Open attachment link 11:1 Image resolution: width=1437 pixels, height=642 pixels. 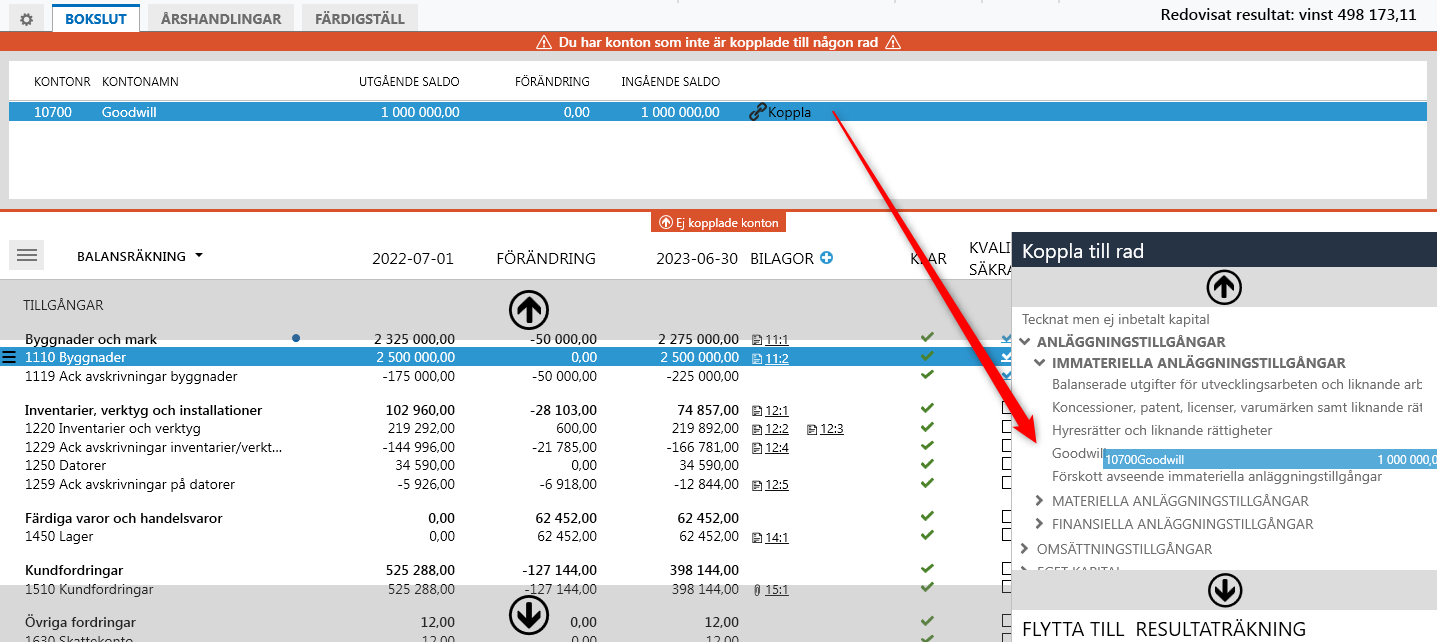point(776,340)
